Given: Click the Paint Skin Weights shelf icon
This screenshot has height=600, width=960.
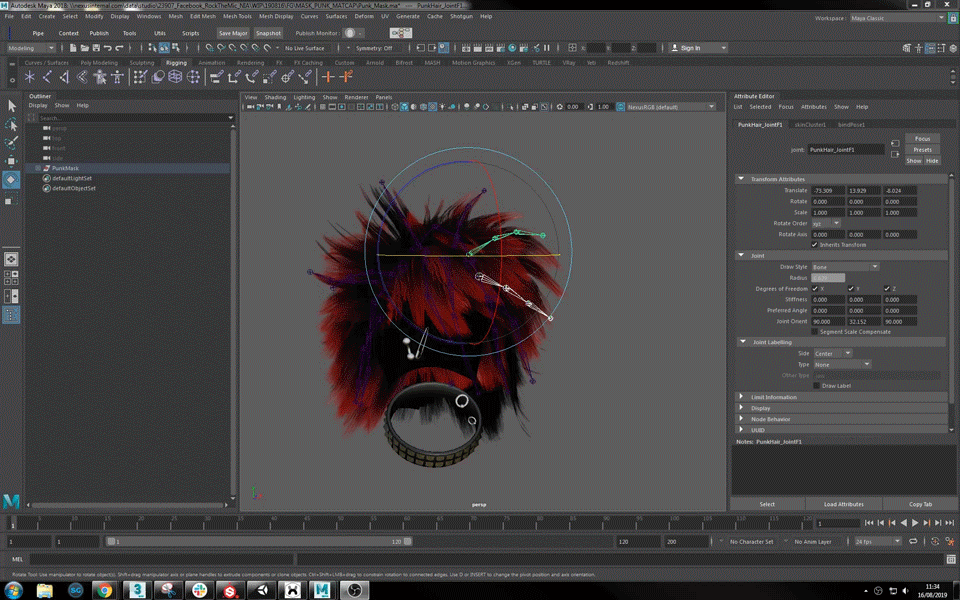Looking at the screenshot, I should (x=140, y=77).
